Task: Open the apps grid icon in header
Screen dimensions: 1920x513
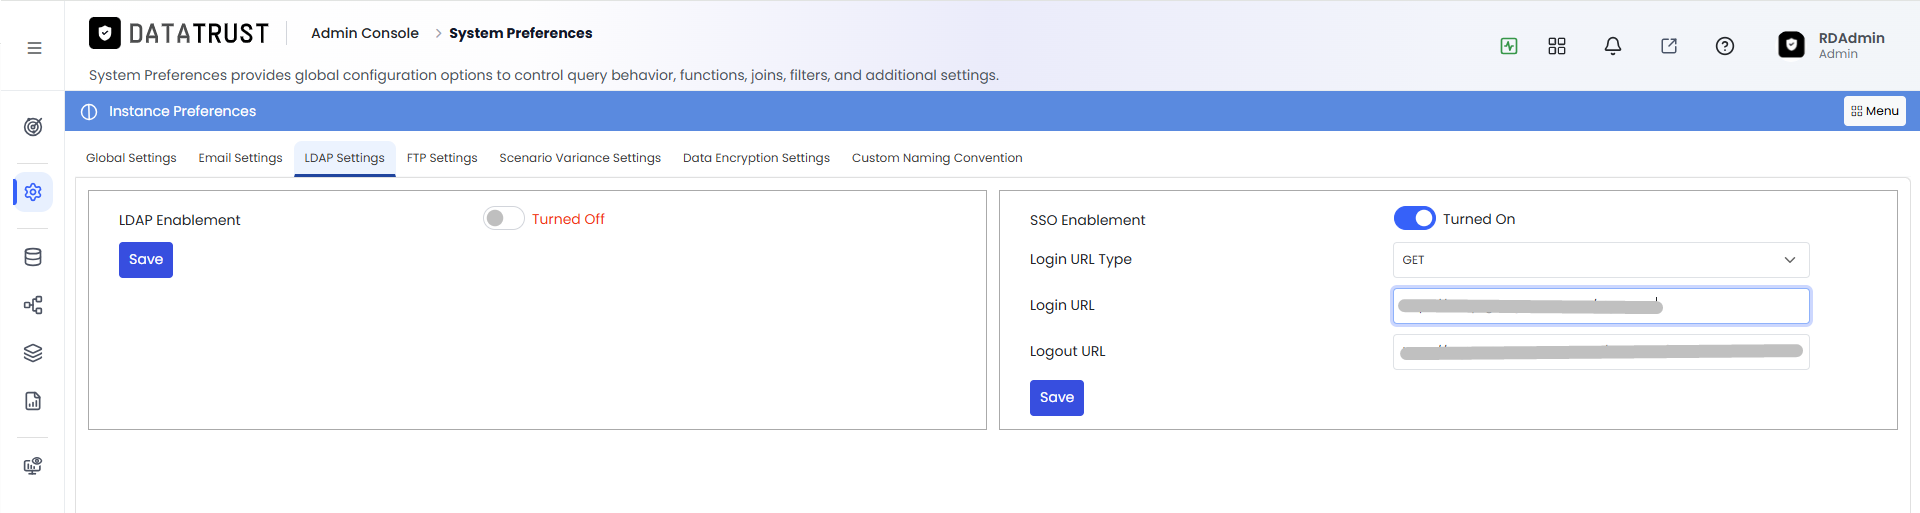Action: pos(1557,46)
